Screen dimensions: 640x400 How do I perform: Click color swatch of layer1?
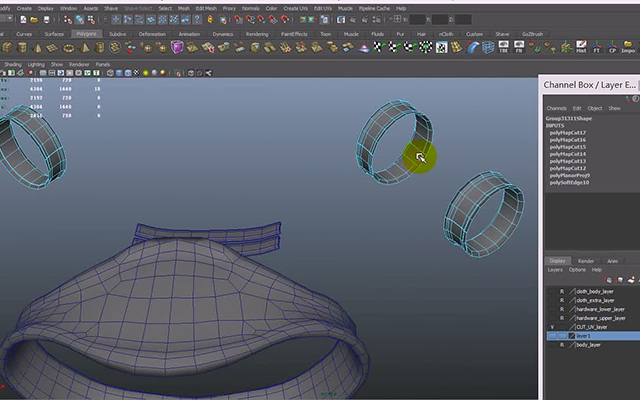pos(571,336)
